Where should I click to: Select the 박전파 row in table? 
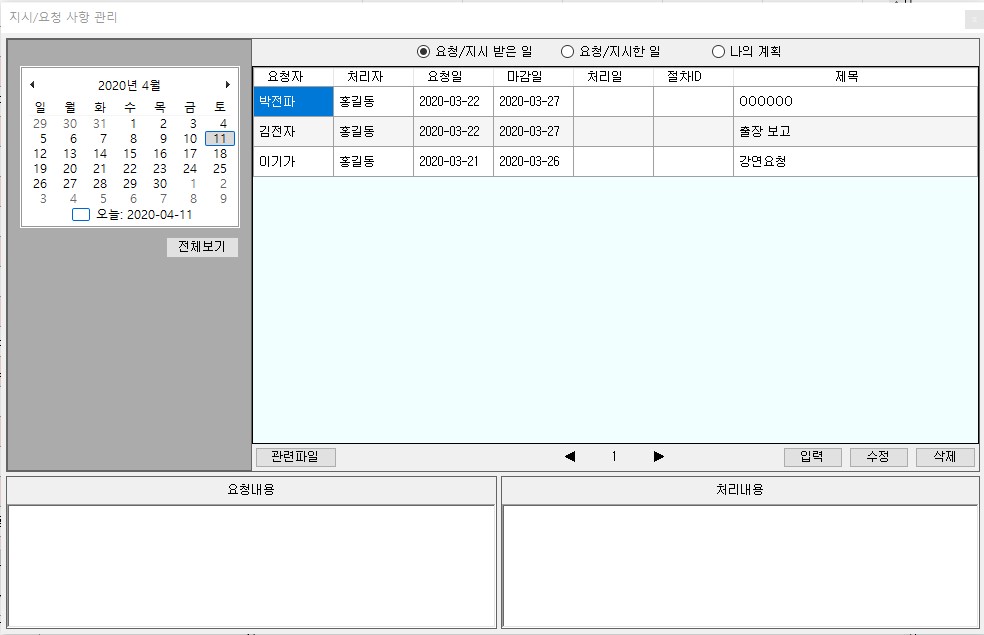tap(292, 101)
